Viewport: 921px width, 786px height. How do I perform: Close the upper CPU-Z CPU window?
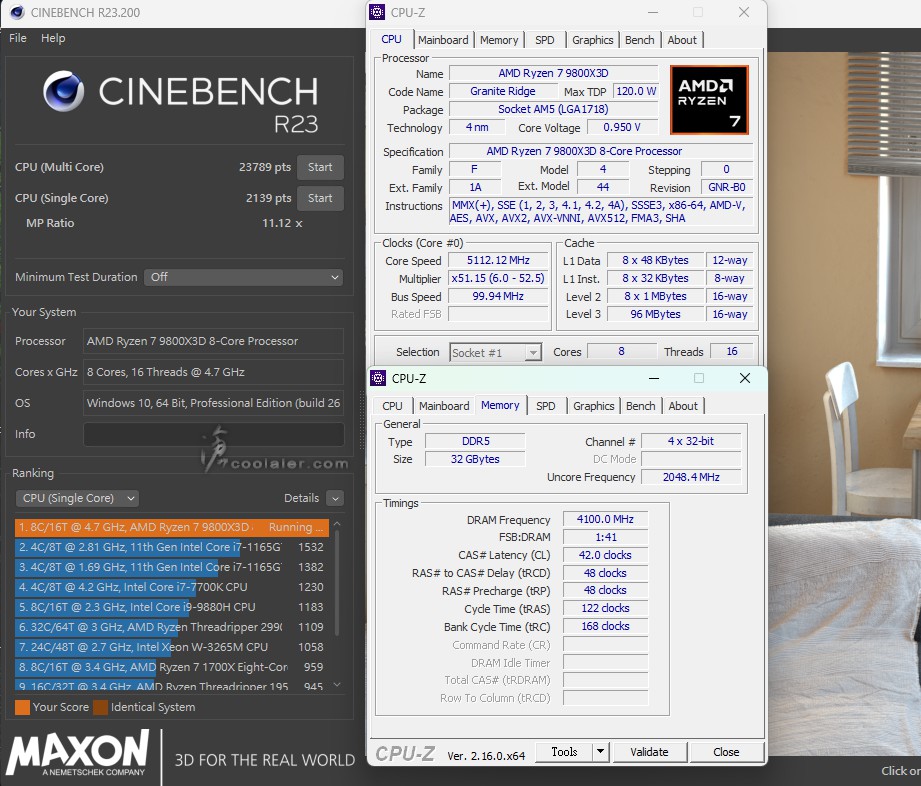click(744, 12)
